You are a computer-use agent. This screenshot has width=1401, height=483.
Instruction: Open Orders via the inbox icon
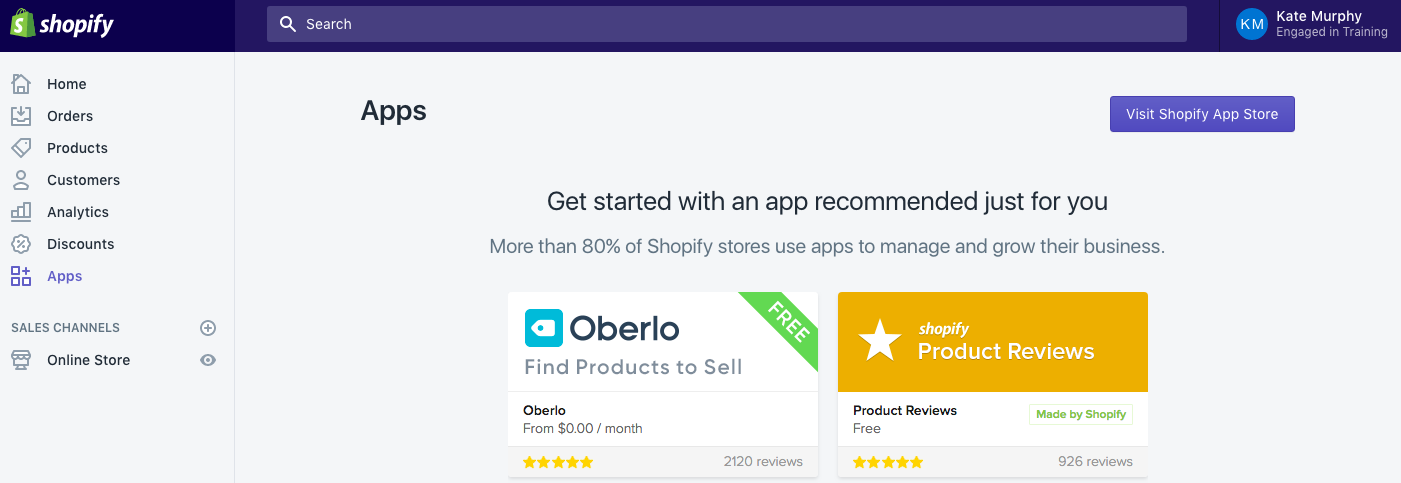pyautogui.click(x=21, y=116)
